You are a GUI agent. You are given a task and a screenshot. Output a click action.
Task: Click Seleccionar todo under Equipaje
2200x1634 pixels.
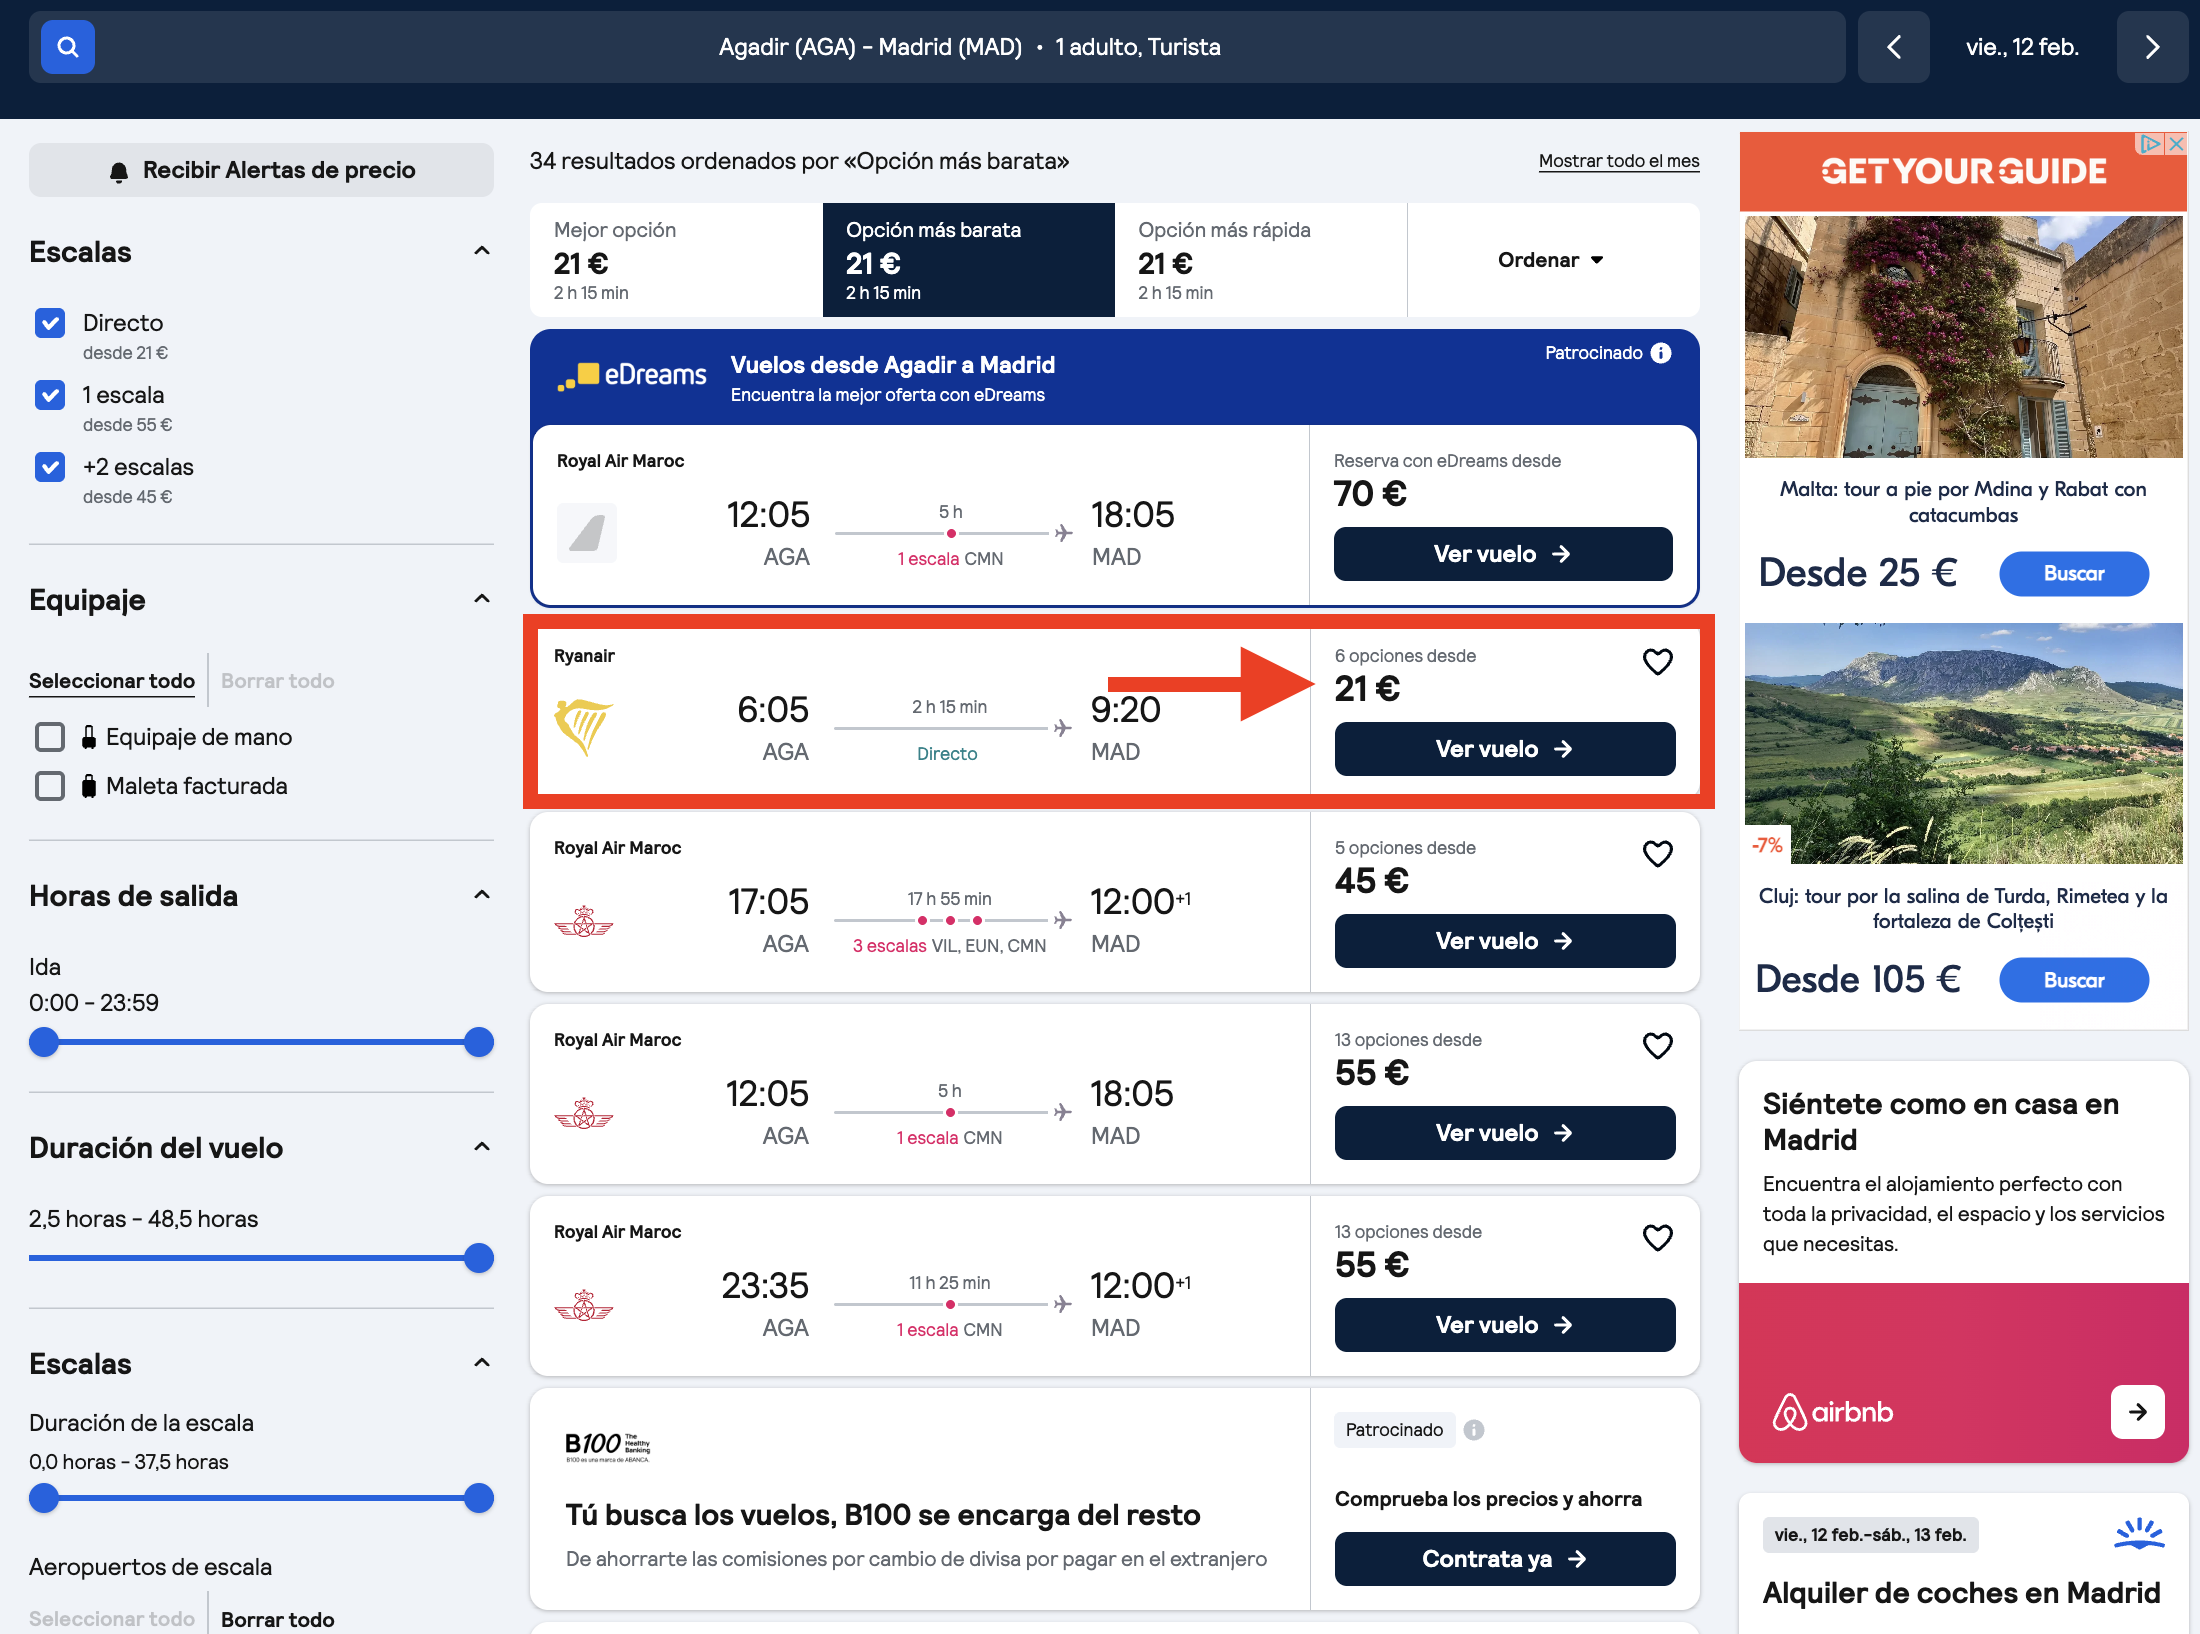pyautogui.click(x=112, y=681)
